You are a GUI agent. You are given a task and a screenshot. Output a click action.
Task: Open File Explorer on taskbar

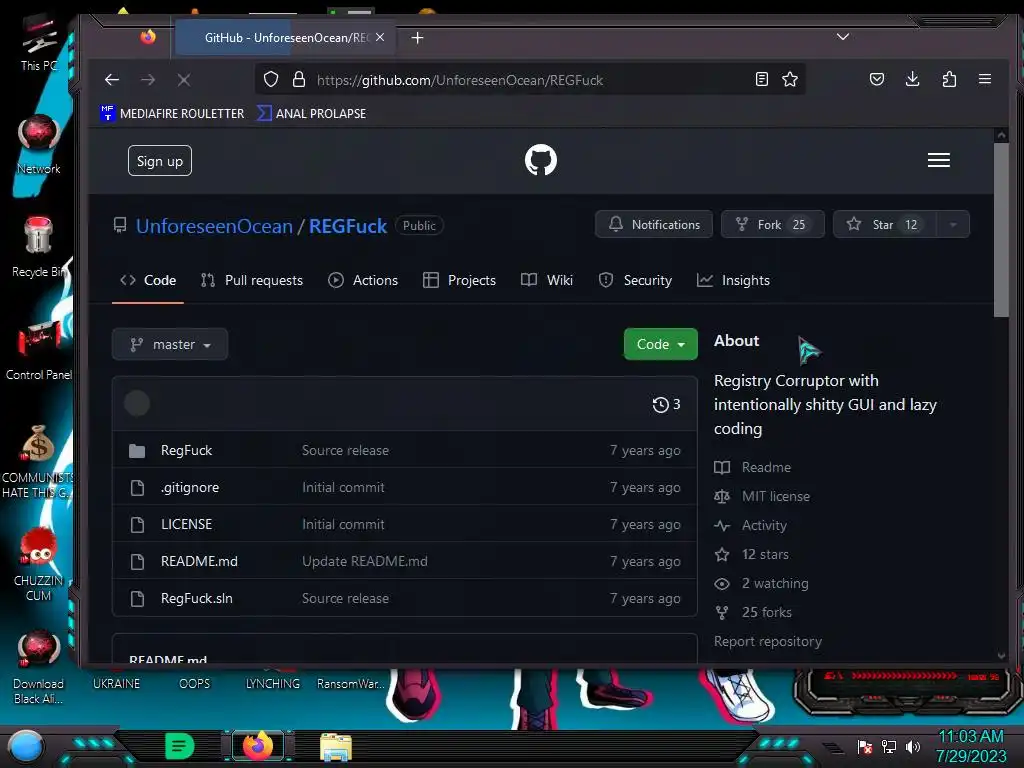click(336, 747)
